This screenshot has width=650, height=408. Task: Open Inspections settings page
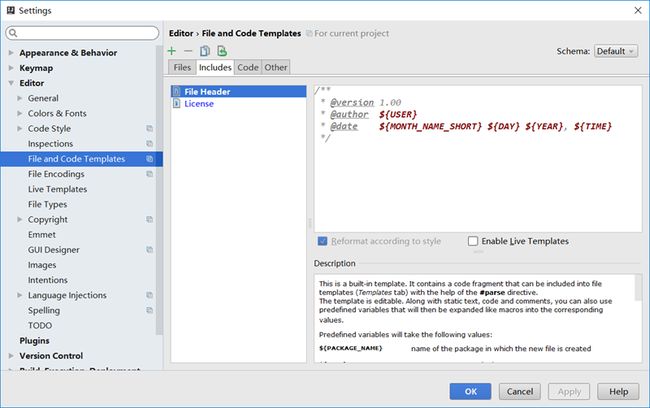[x=50, y=143]
